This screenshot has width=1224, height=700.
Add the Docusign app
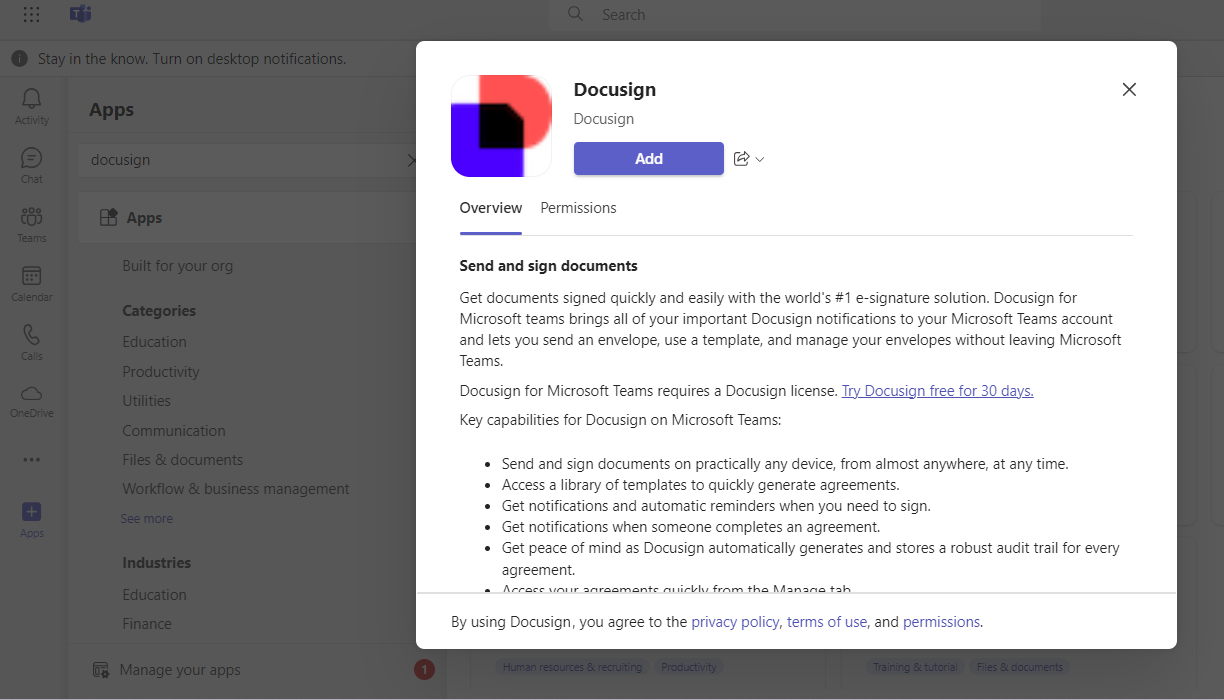click(x=648, y=158)
